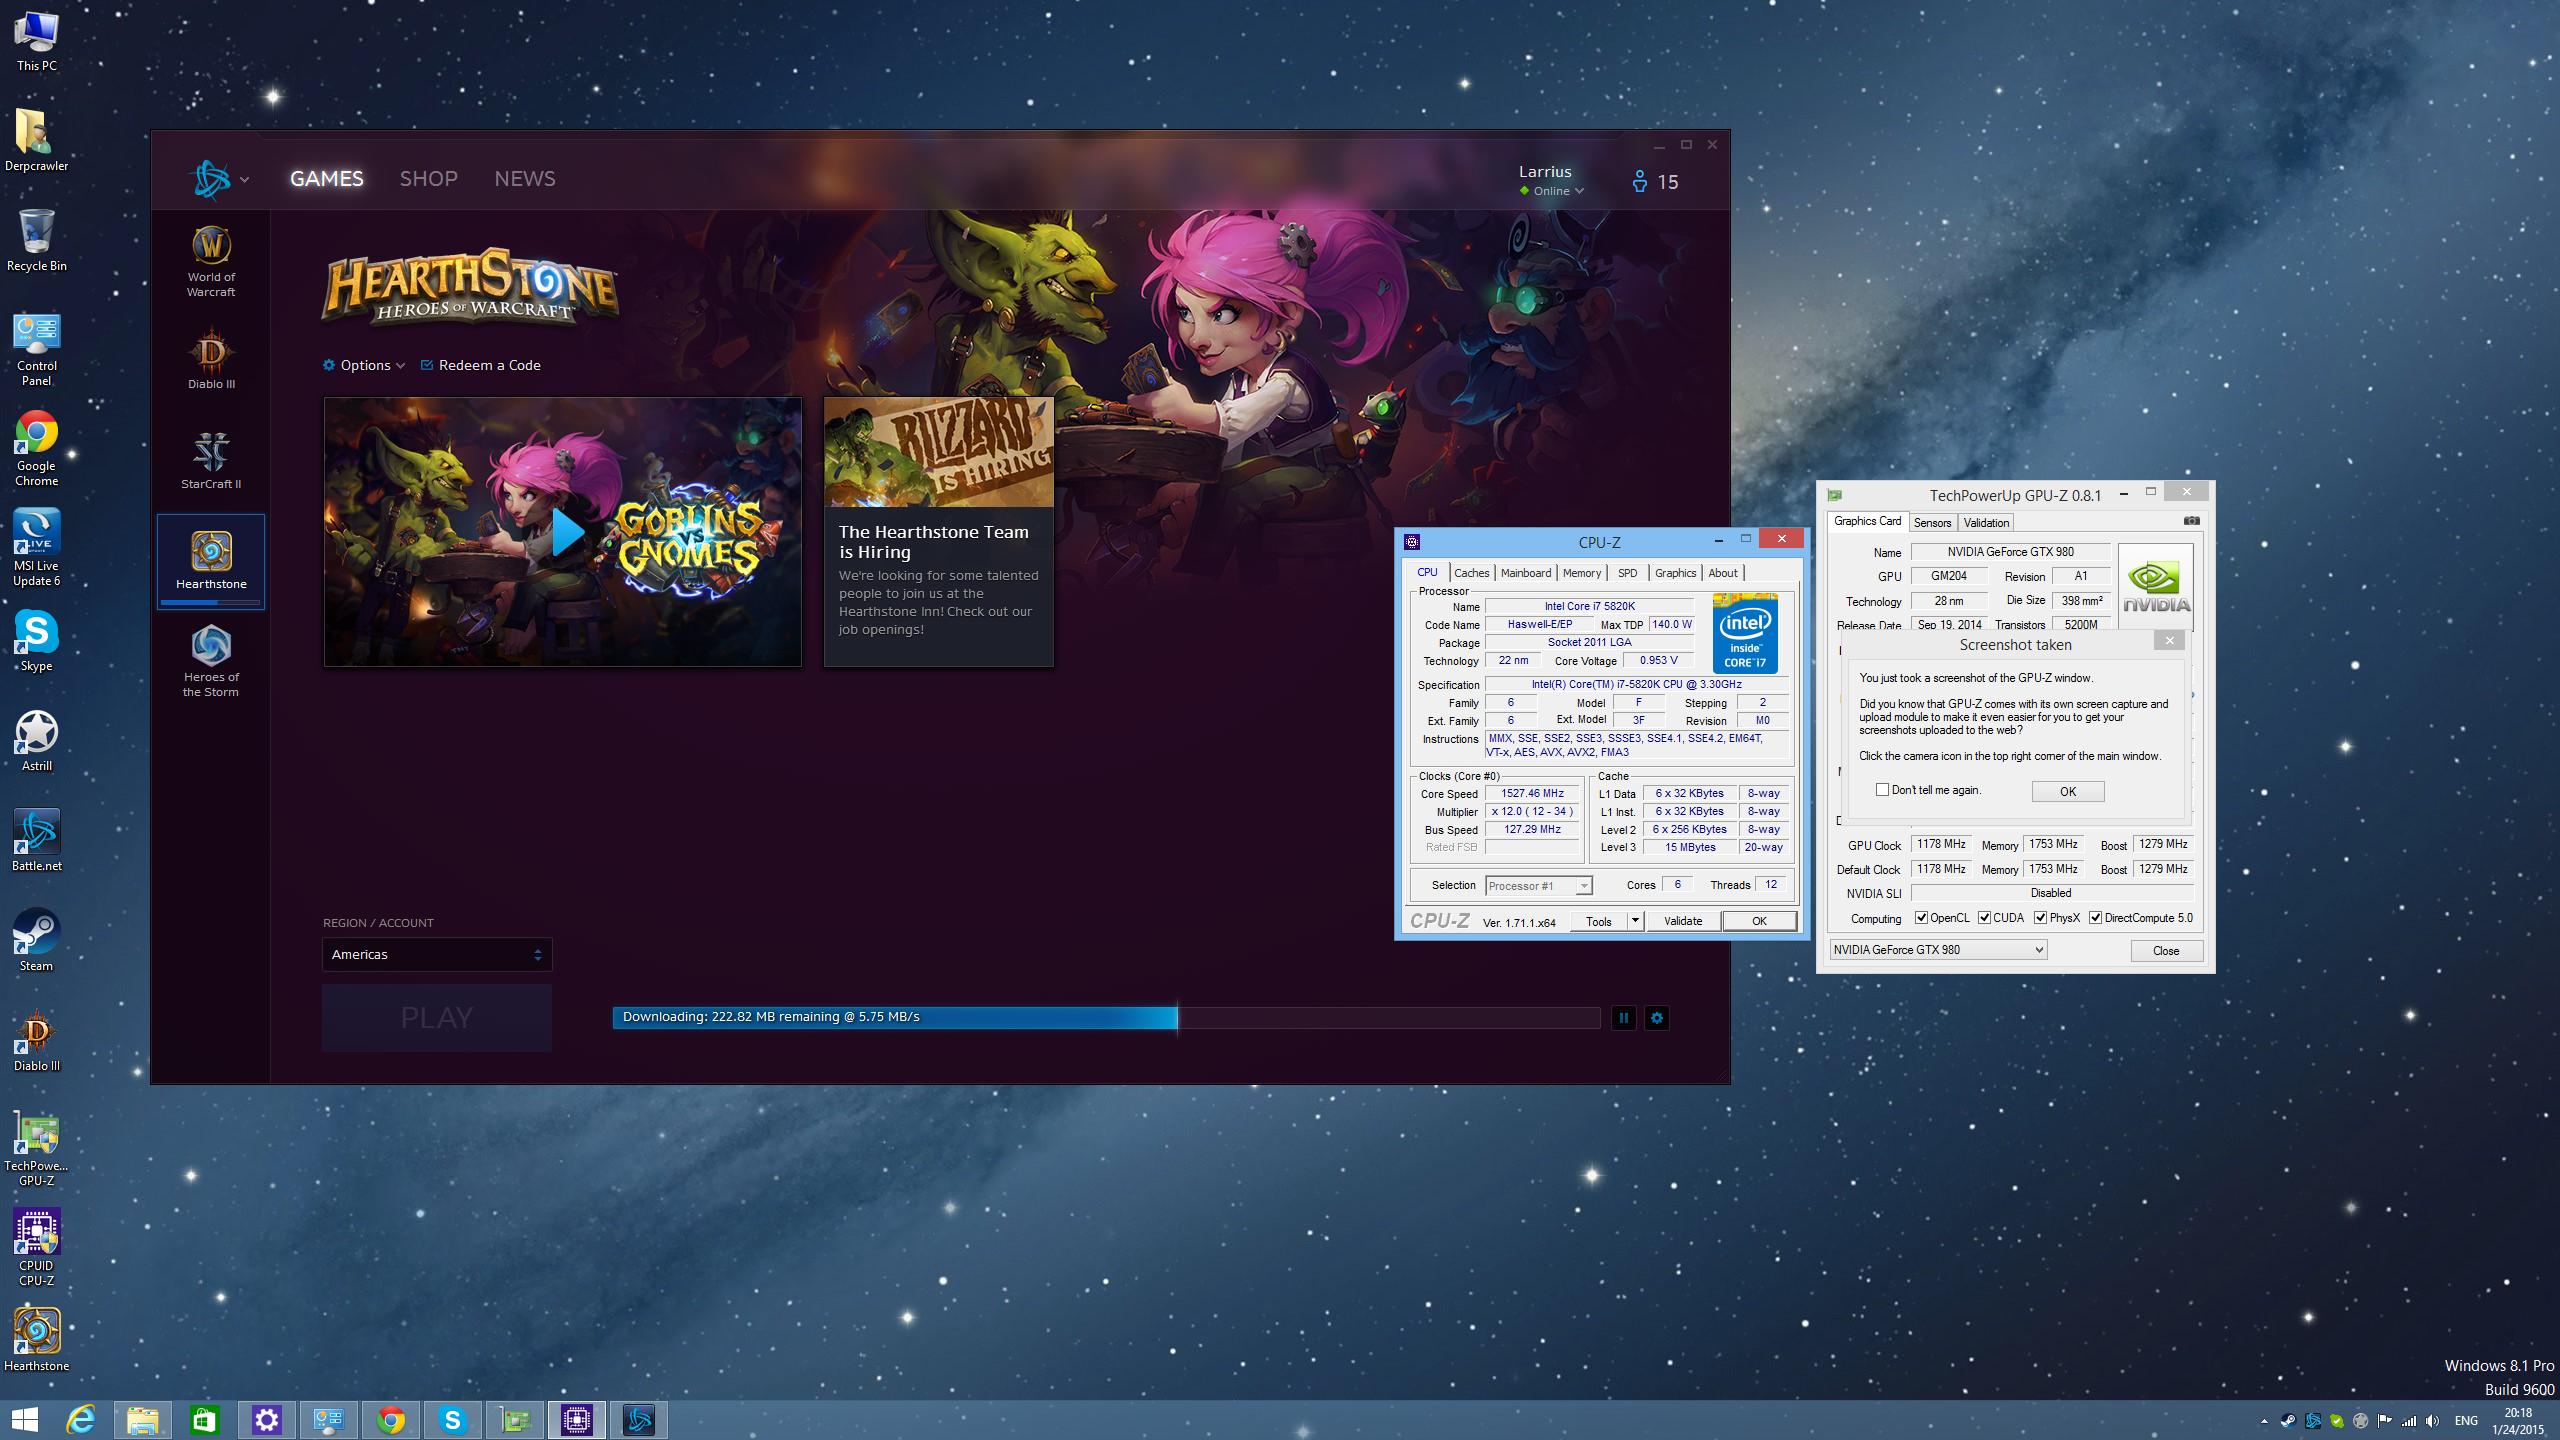
Task: Select StarCraft II in the Battle.net sidebar
Action: pyautogui.click(x=211, y=460)
